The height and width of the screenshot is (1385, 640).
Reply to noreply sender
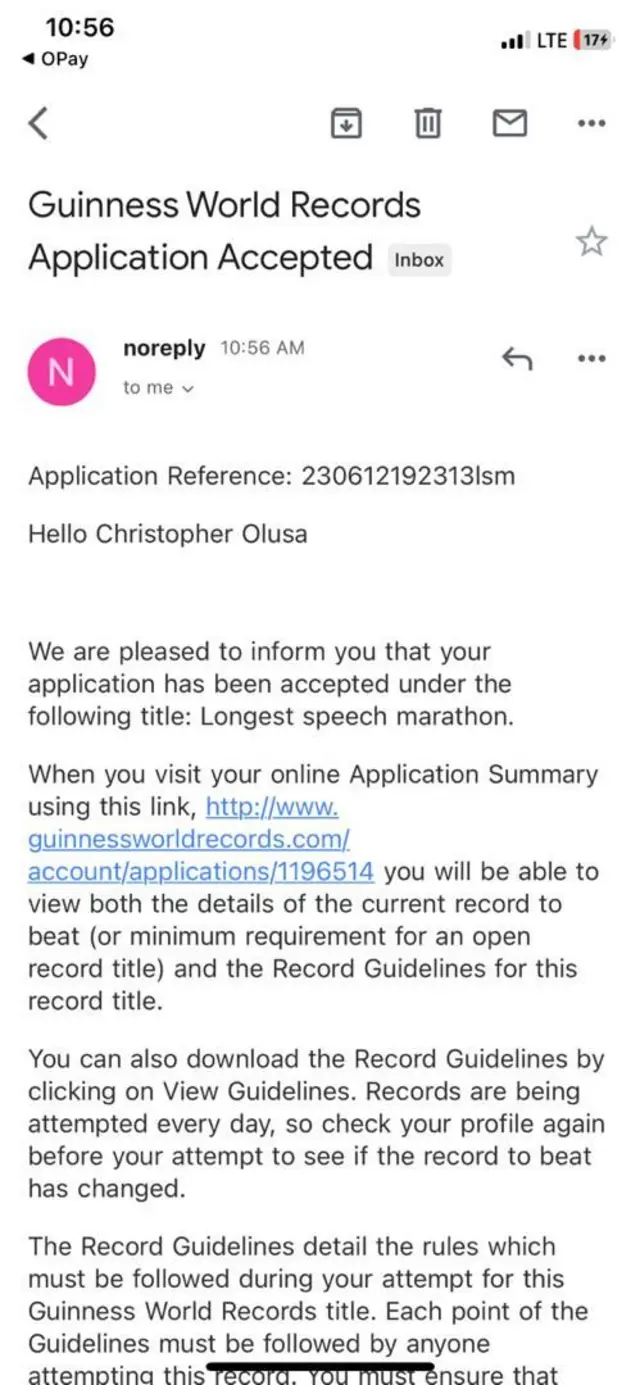tap(517, 359)
